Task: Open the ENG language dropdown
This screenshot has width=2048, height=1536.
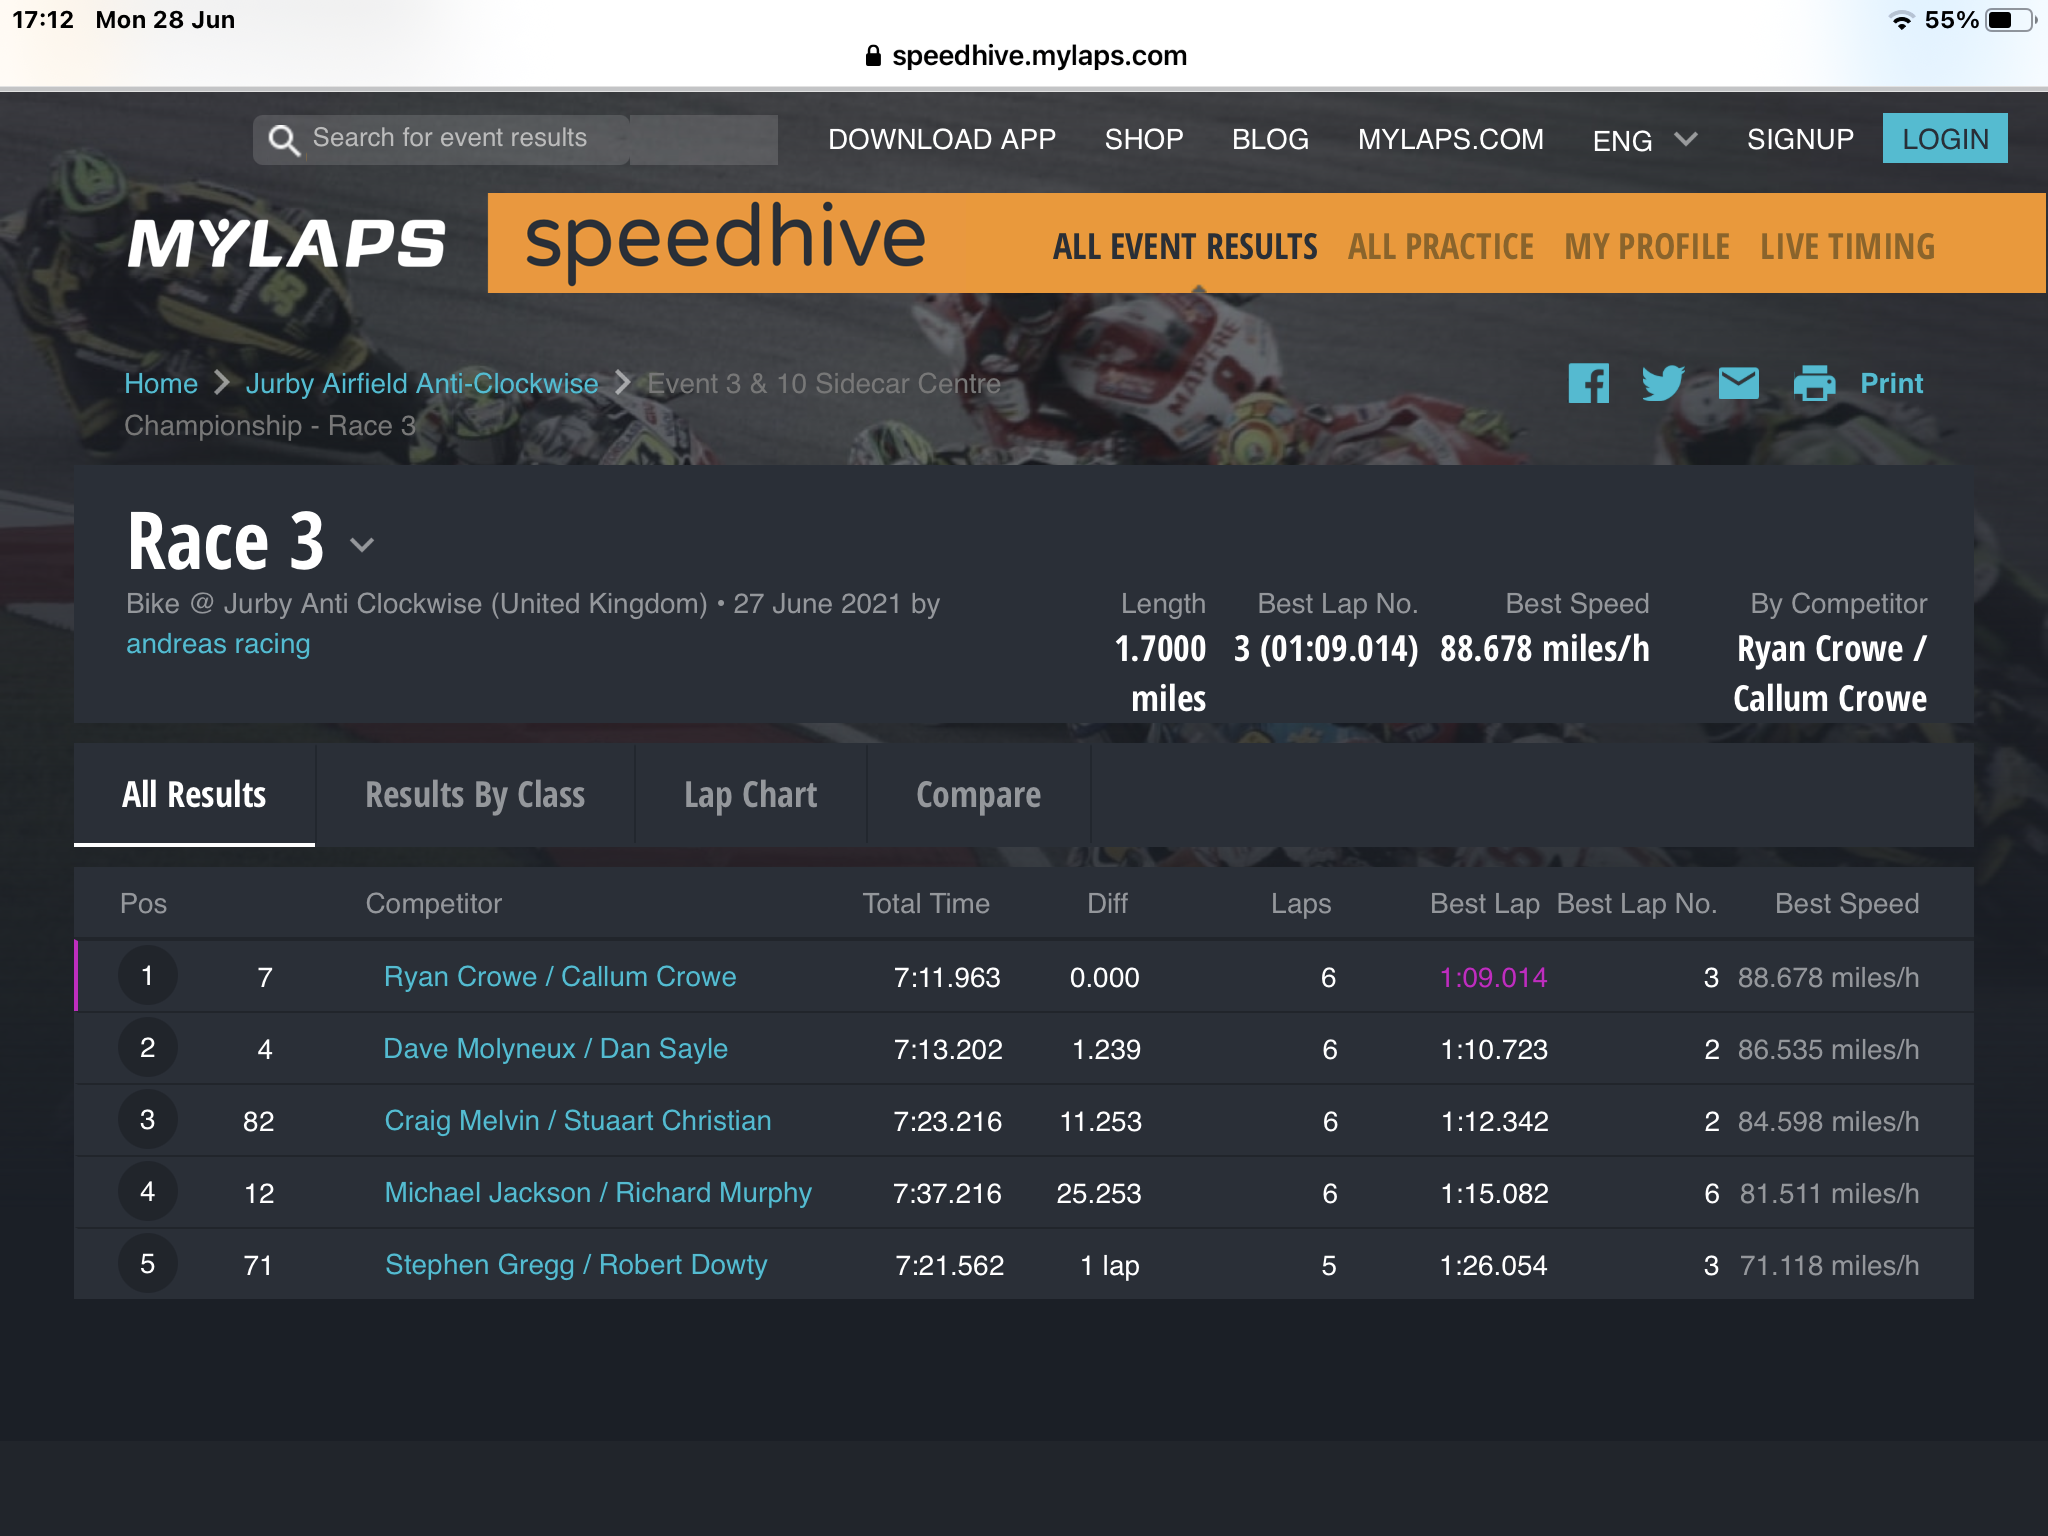Action: 1644,140
